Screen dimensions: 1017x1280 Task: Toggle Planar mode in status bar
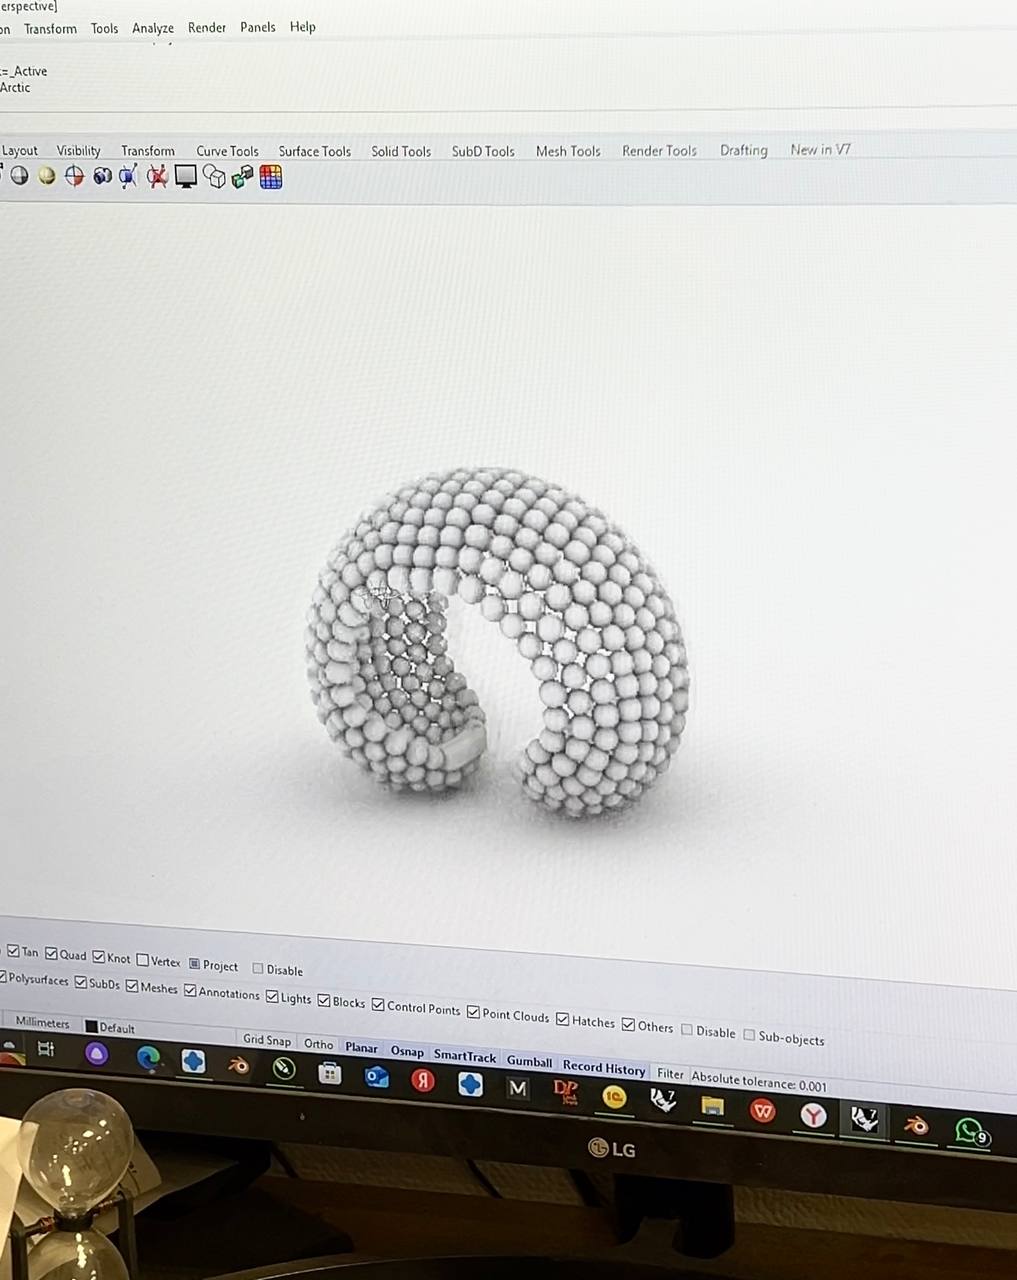click(x=361, y=1048)
